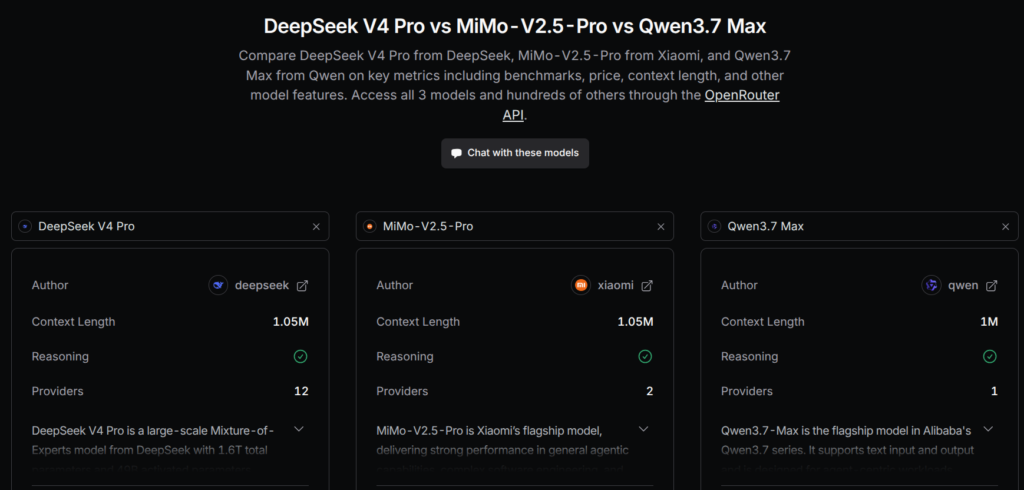Click DeepSeek providers count 12
Screen dimensions: 1024x490
point(301,391)
